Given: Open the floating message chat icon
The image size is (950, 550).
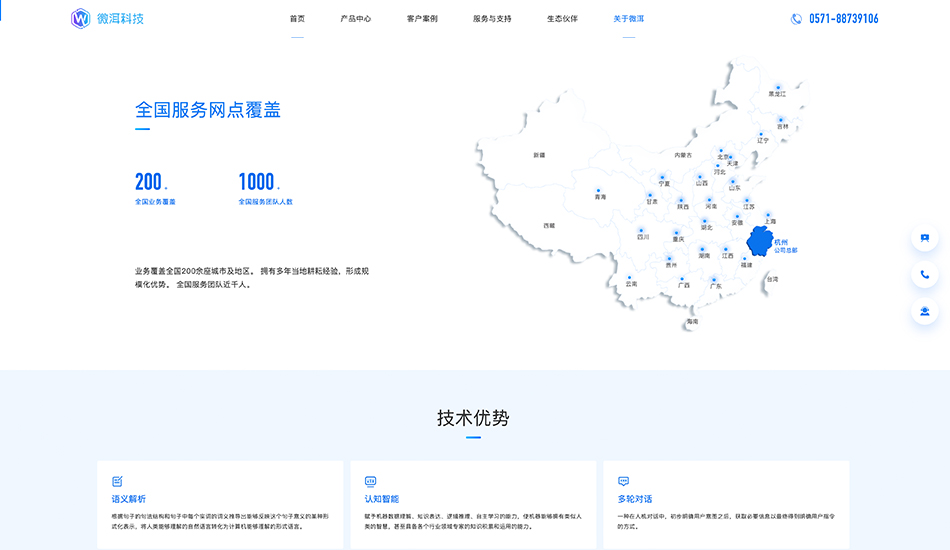Looking at the screenshot, I should click(x=924, y=238).
